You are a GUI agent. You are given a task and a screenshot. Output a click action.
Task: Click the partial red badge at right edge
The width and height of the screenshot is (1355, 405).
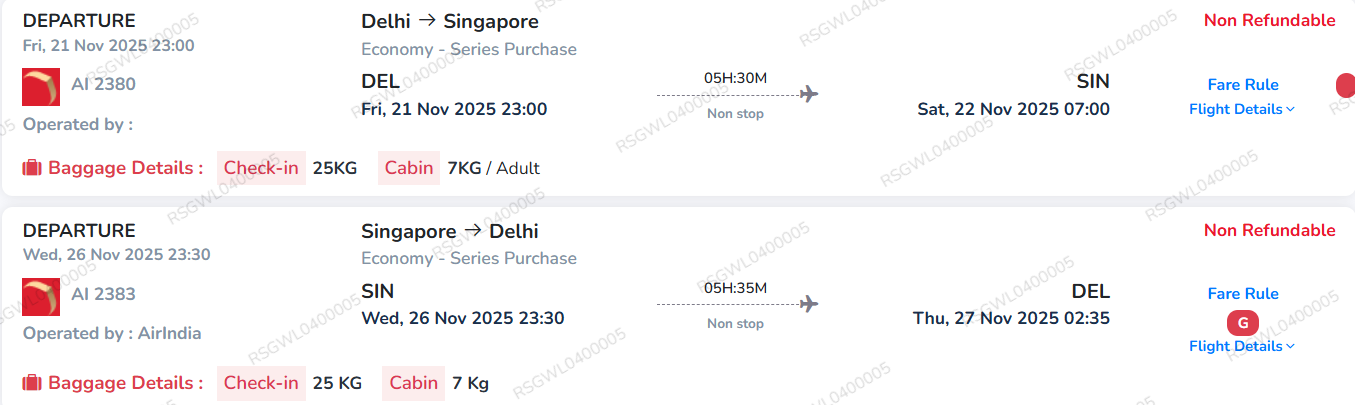coord(1346,86)
